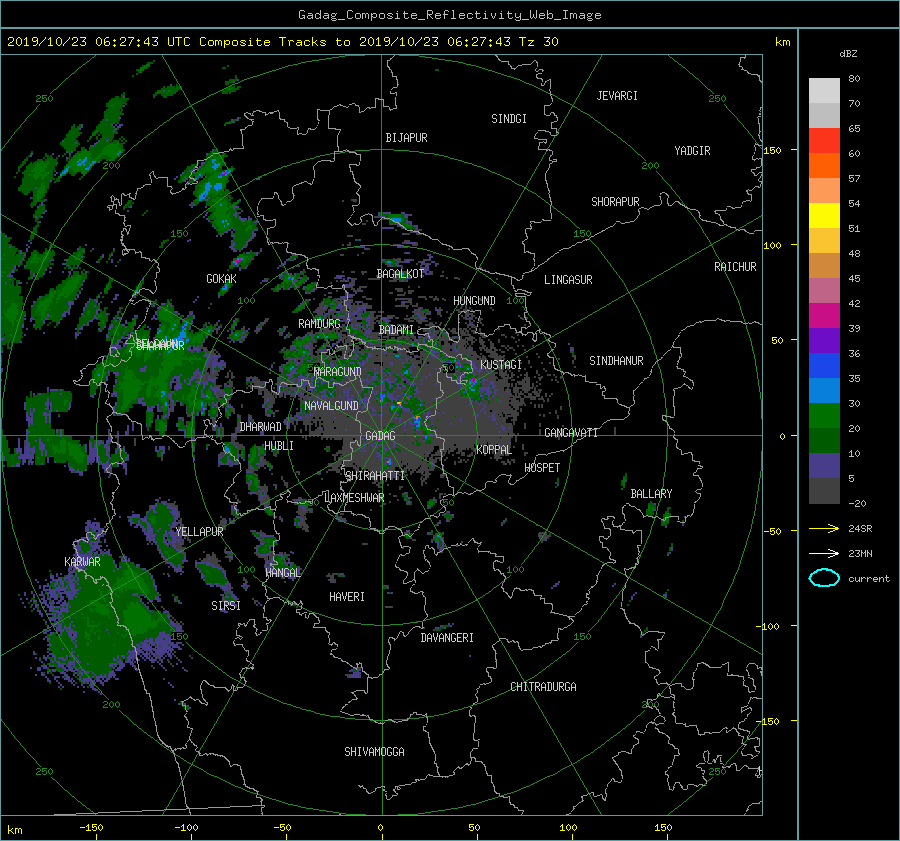
Task: Select the HAVERI label
Action: click(347, 598)
